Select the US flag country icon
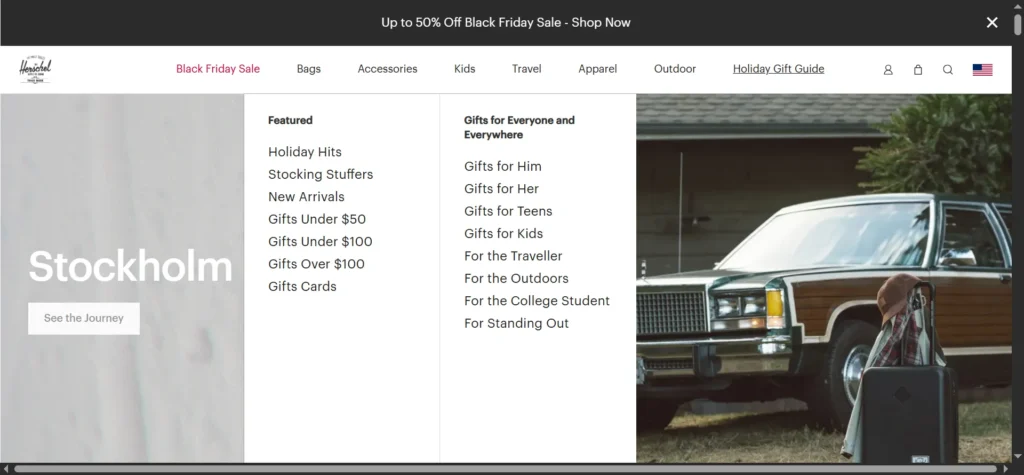This screenshot has width=1024, height=475. (982, 70)
